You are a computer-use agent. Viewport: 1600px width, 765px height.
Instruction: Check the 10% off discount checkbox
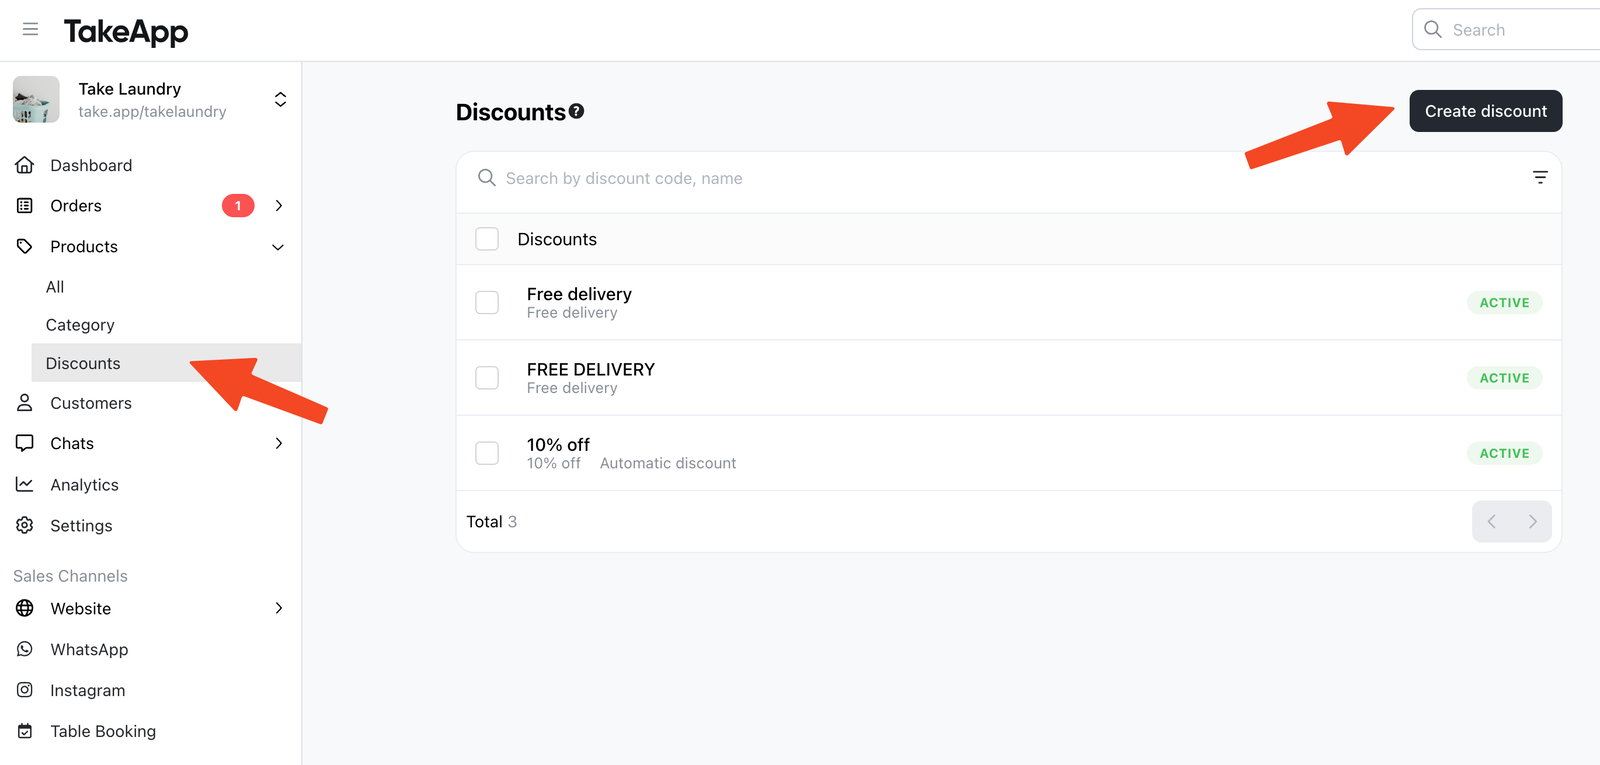point(487,453)
